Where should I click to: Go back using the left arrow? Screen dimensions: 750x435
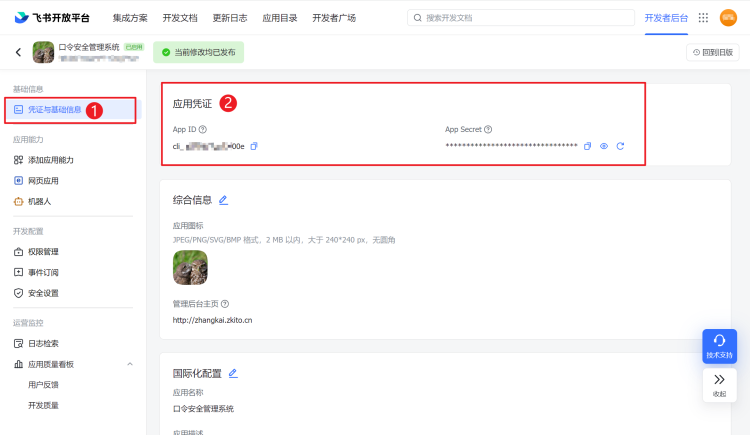point(18,52)
